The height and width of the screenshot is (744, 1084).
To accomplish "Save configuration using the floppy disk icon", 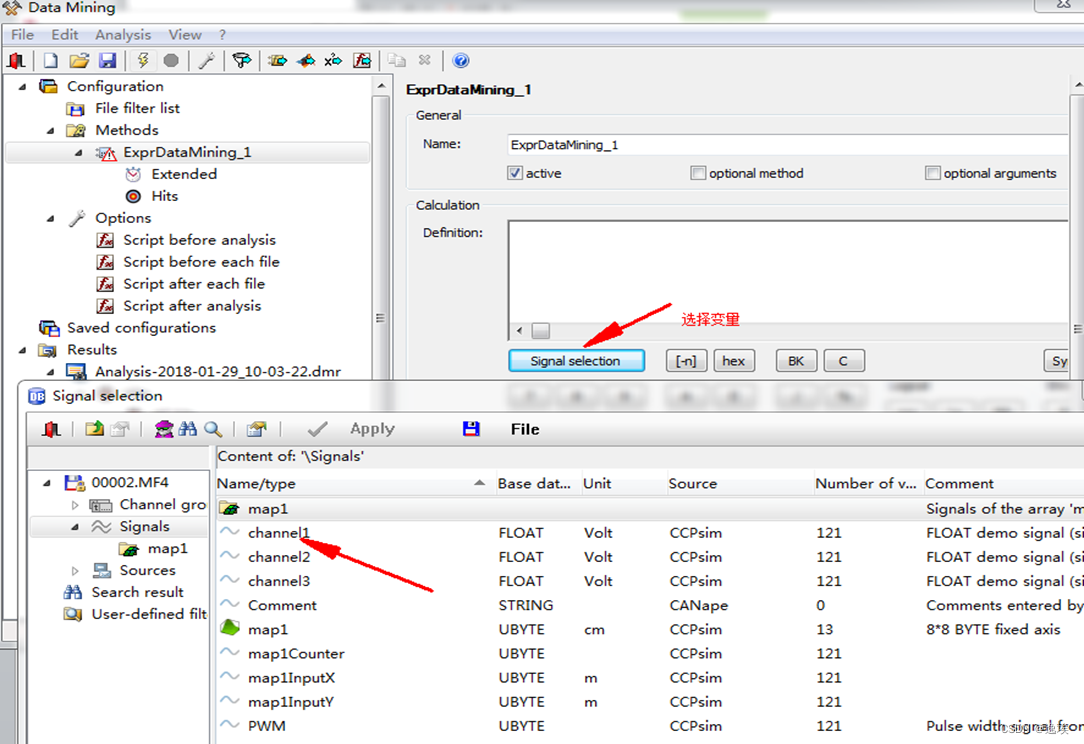I will [x=107, y=61].
